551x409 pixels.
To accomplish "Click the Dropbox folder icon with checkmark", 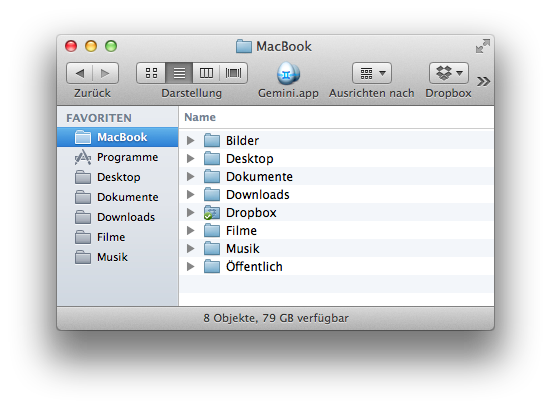I will coord(212,213).
